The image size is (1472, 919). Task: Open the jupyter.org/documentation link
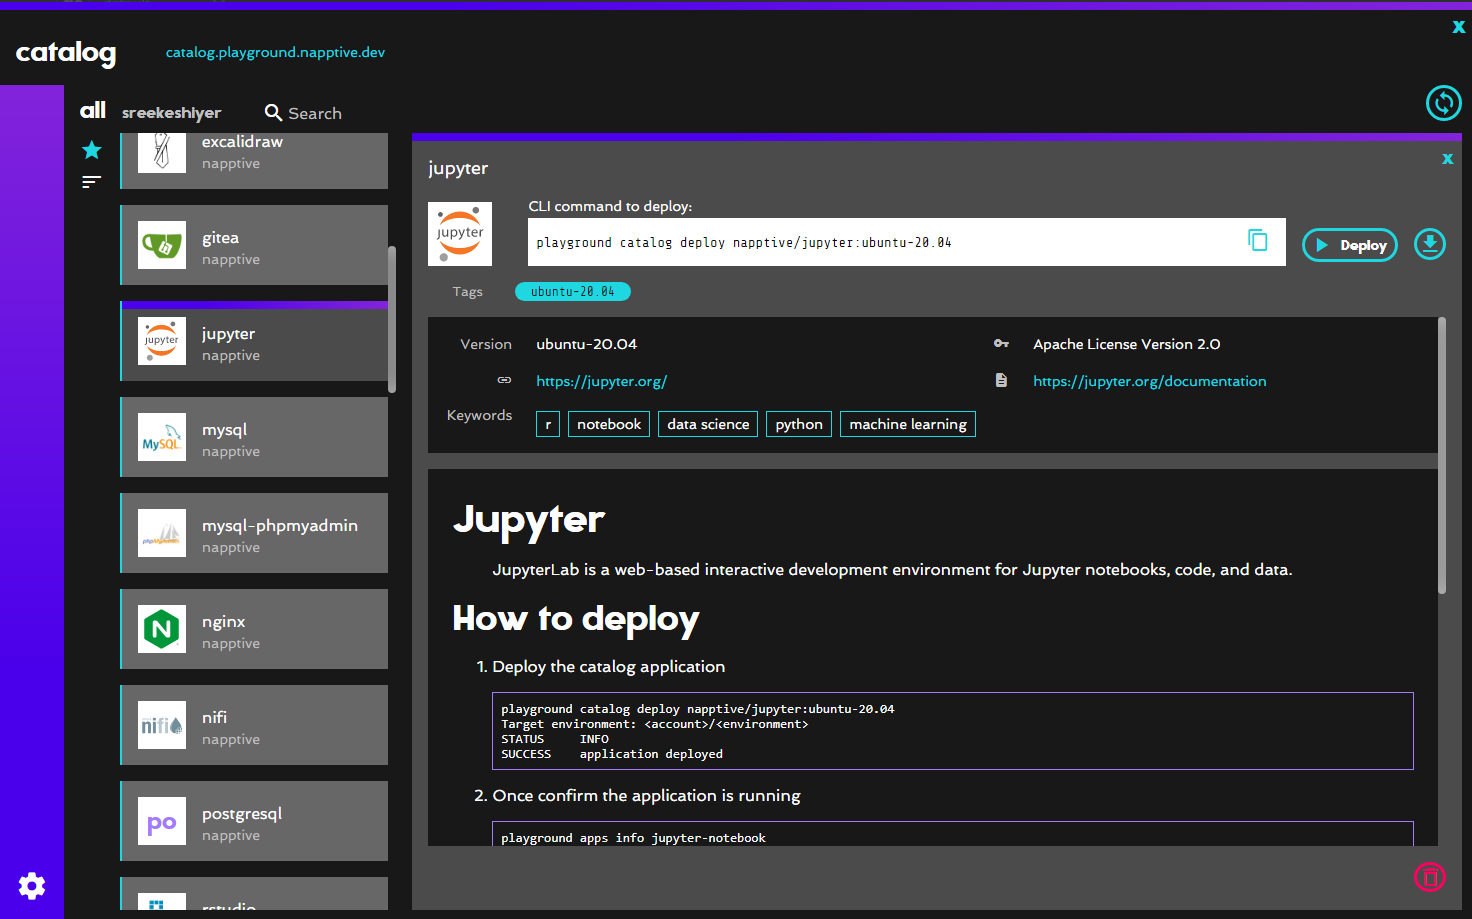[1149, 381]
